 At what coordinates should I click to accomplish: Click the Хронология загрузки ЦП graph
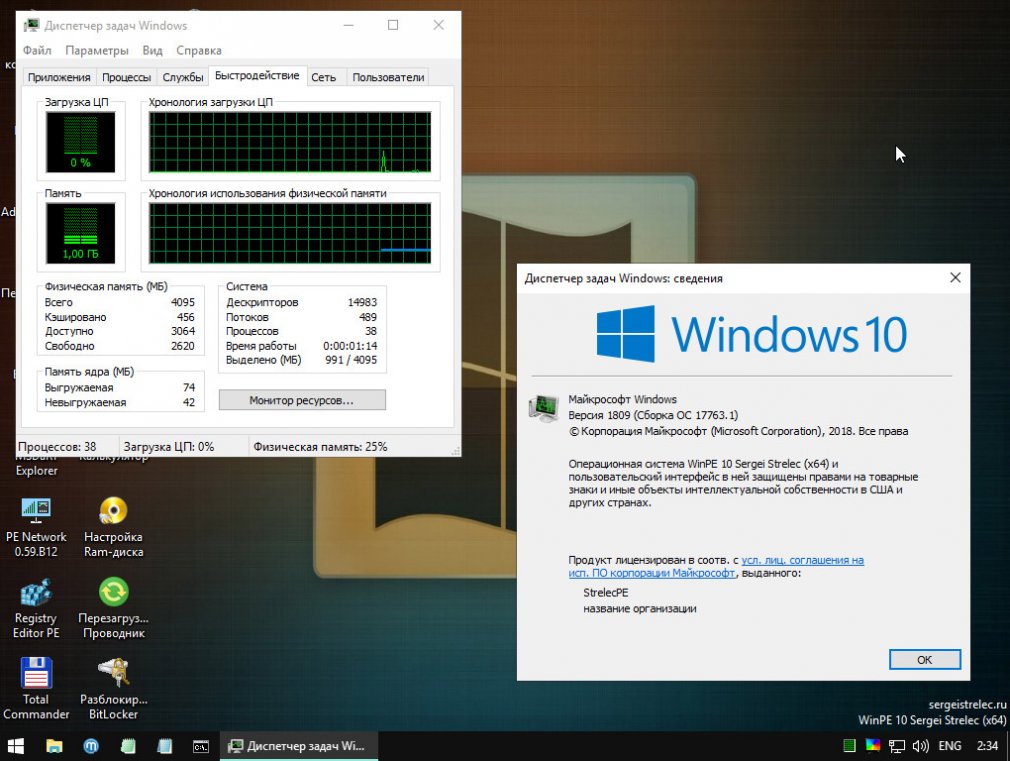coord(290,142)
